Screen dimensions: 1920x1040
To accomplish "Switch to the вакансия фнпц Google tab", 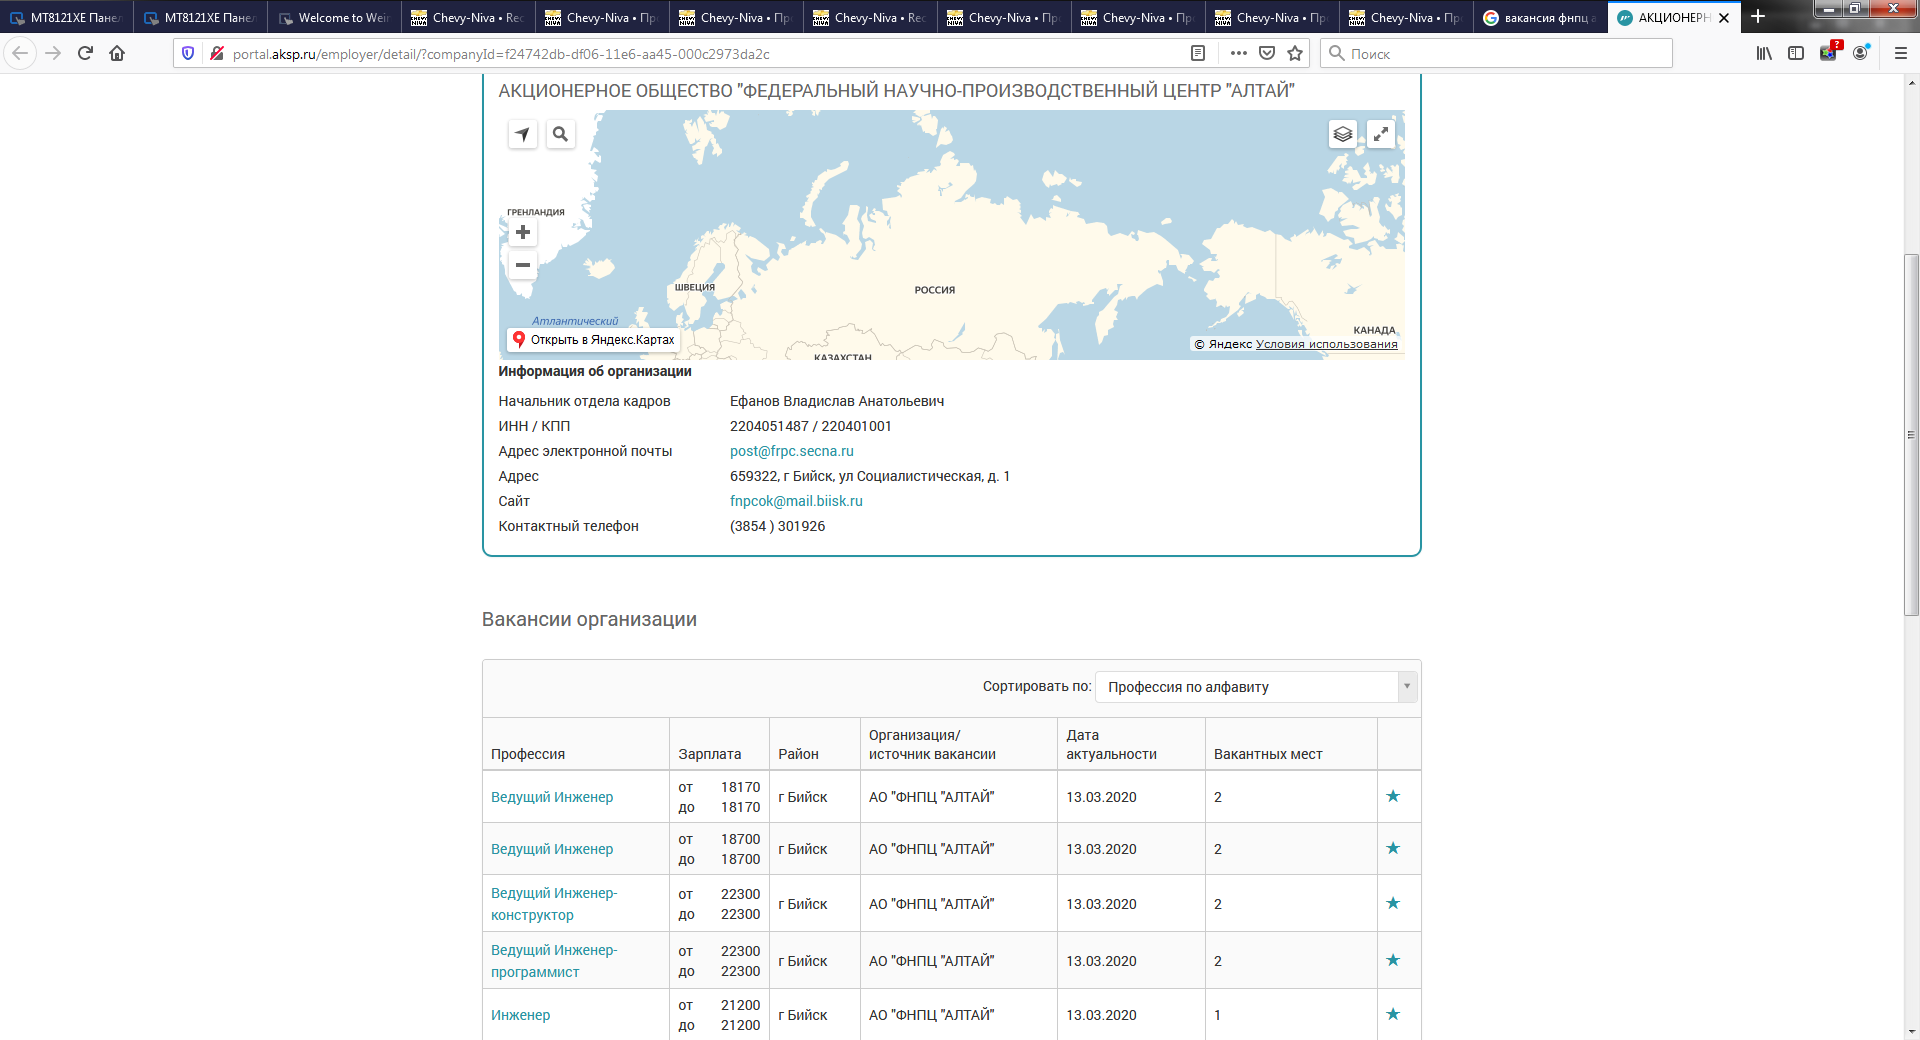I will [x=1540, y=18].
